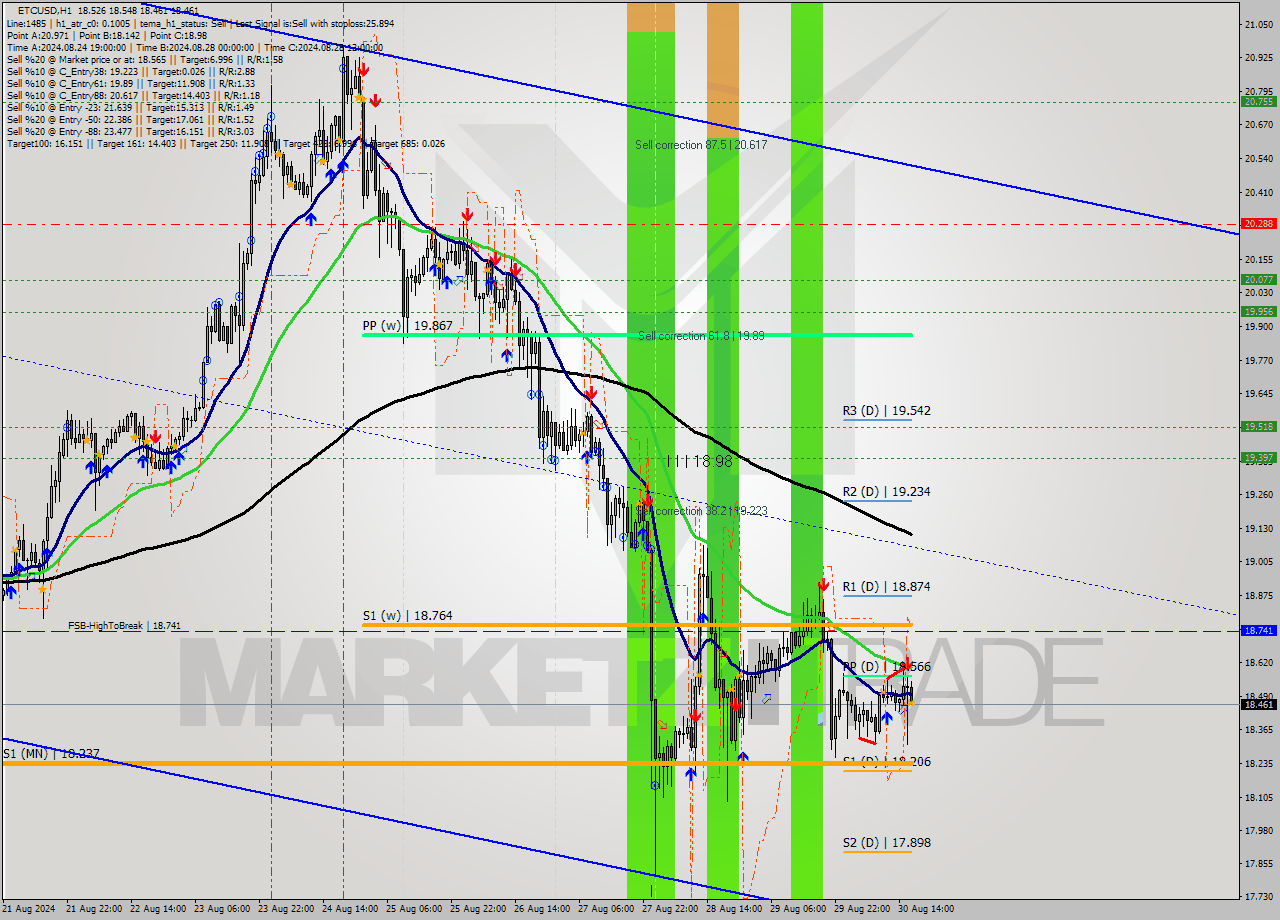
Task: Click the 21.050 price axis label
Action: tap(1258, 24)
